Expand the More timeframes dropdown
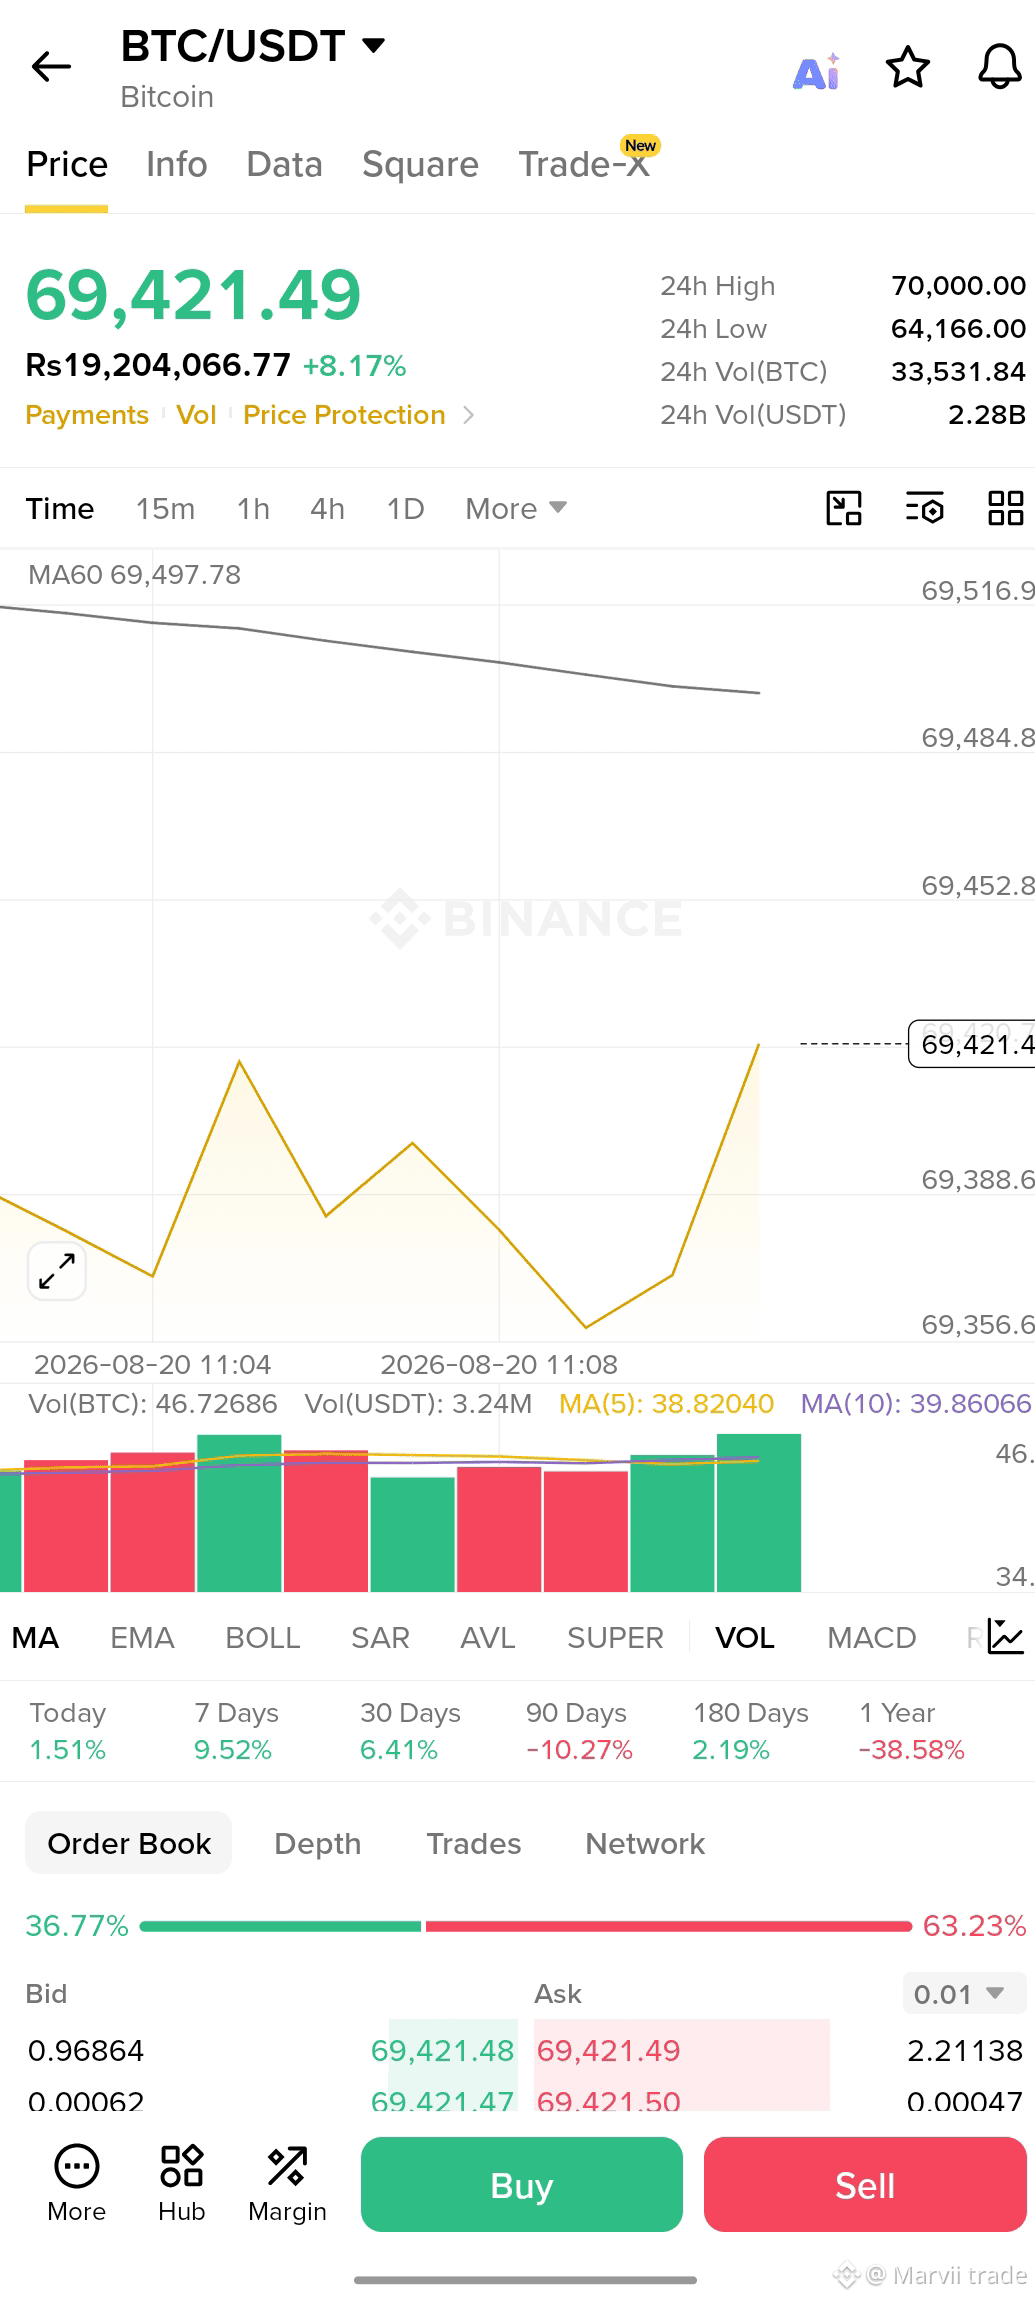Image resolution: width=1035 pixels, height=2300 pixels. [x=516, y=508]
